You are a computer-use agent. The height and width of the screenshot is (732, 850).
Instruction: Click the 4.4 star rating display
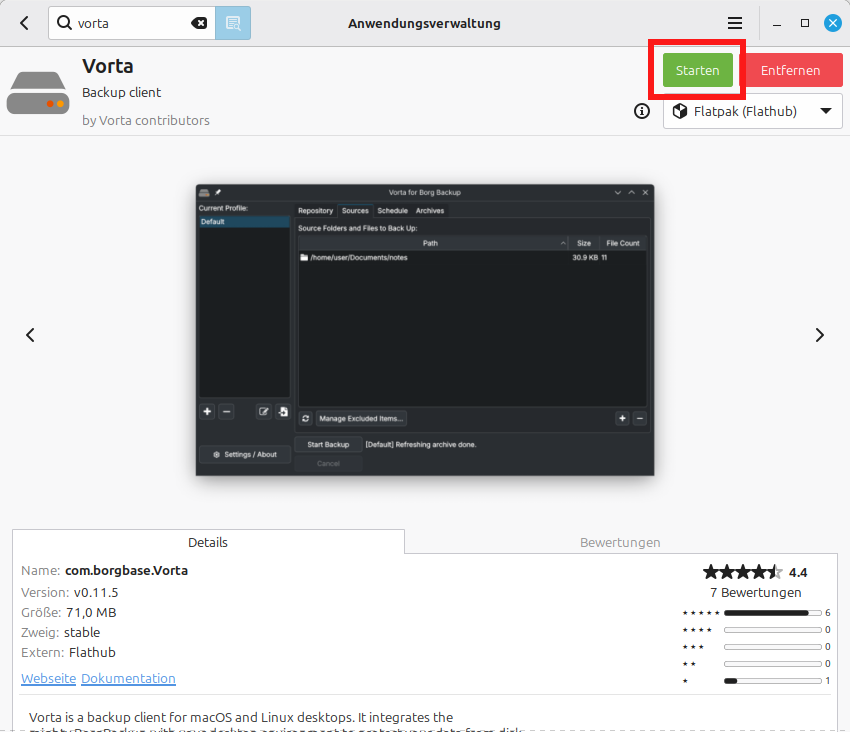[755, 572]
